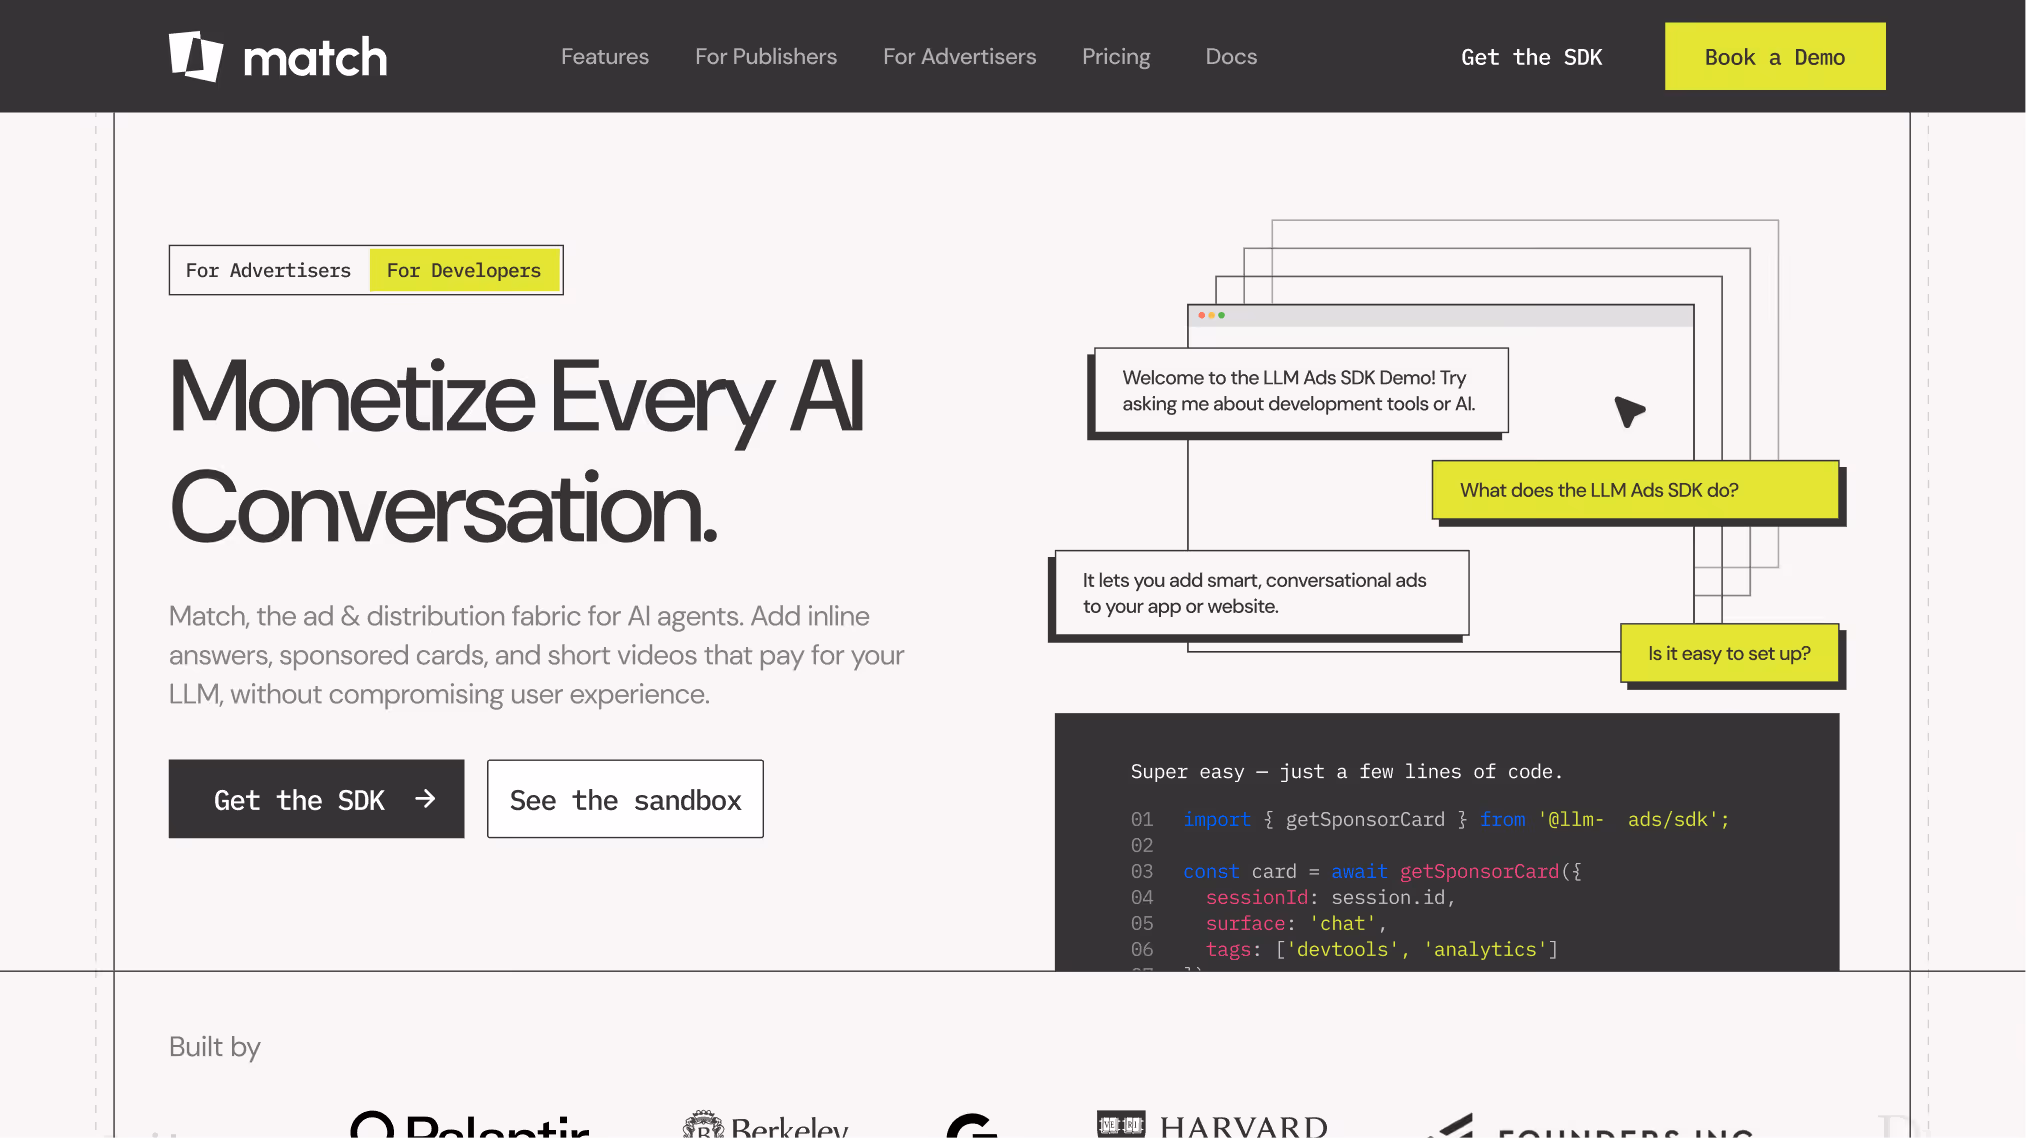Click the sessionId code line
This screenshot has width=2026, height=1138.
click(x=1330, y=897)
